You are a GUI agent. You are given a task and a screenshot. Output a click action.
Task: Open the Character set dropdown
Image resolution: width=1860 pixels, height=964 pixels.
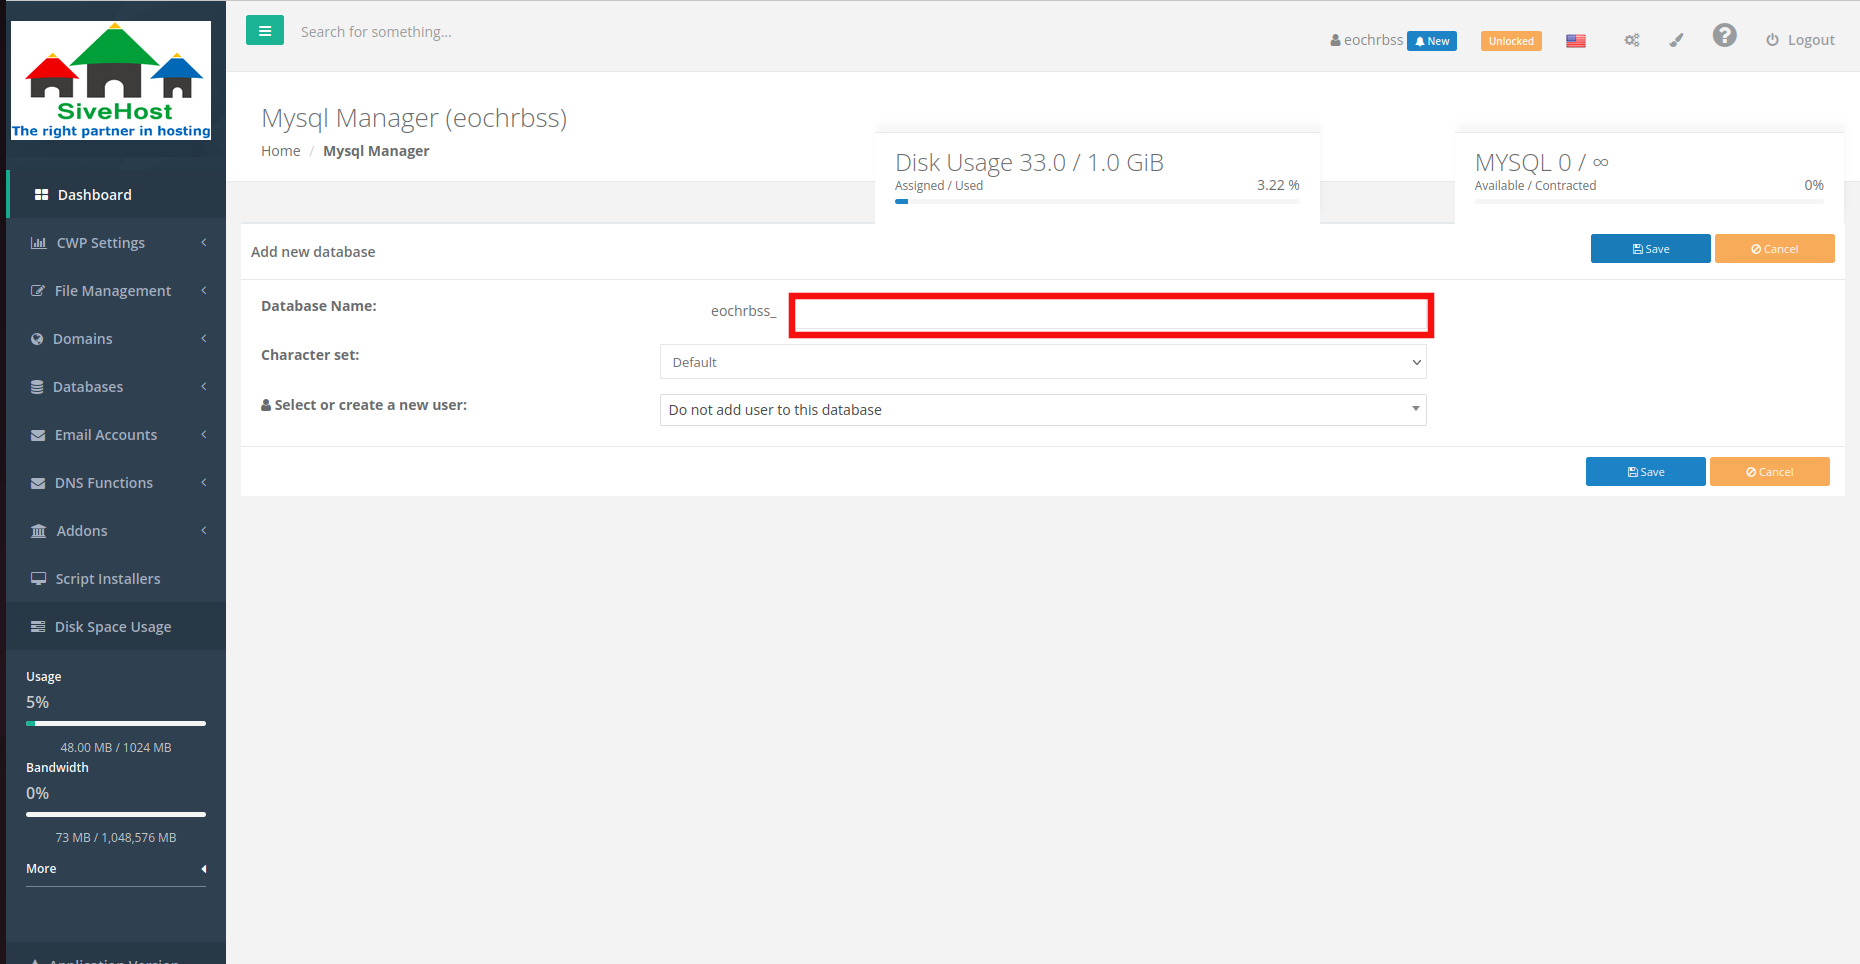1043,362
